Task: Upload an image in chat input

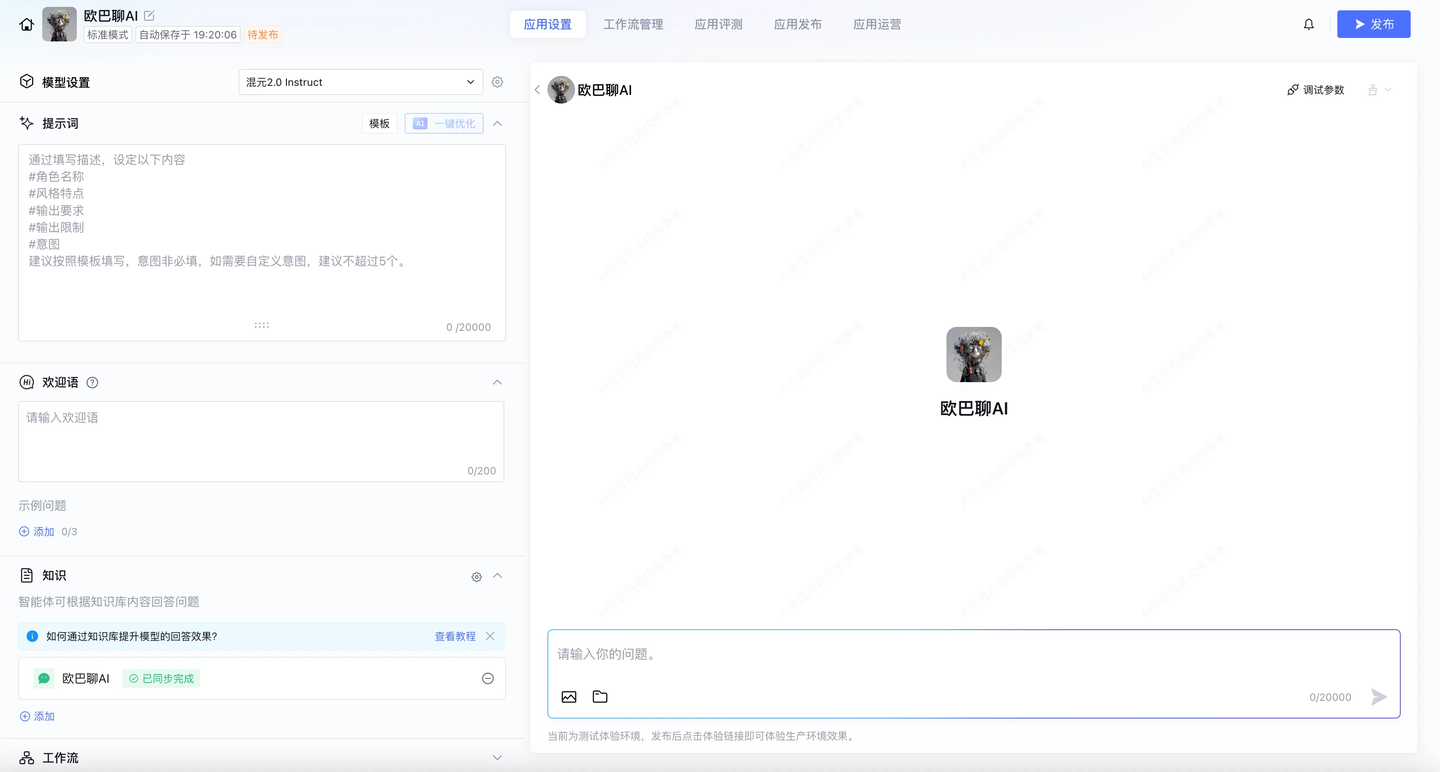Action: coord(569,697)
